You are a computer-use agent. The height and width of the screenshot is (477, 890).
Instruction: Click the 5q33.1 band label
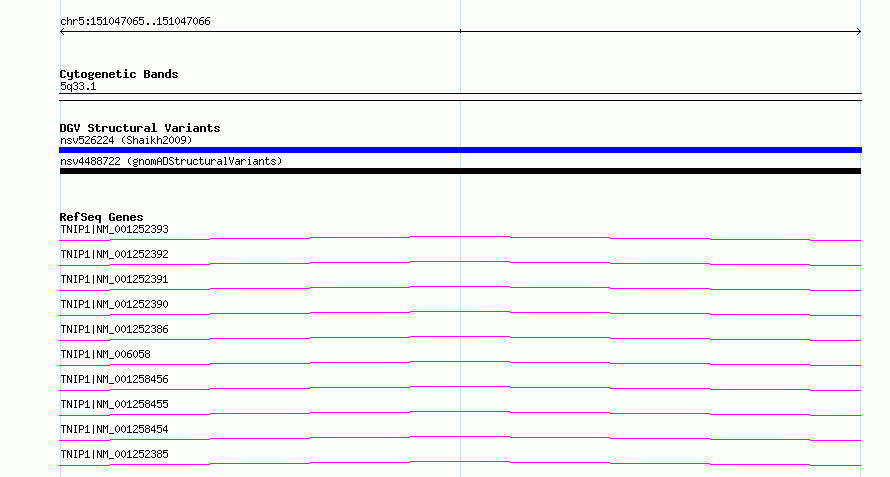78,86
